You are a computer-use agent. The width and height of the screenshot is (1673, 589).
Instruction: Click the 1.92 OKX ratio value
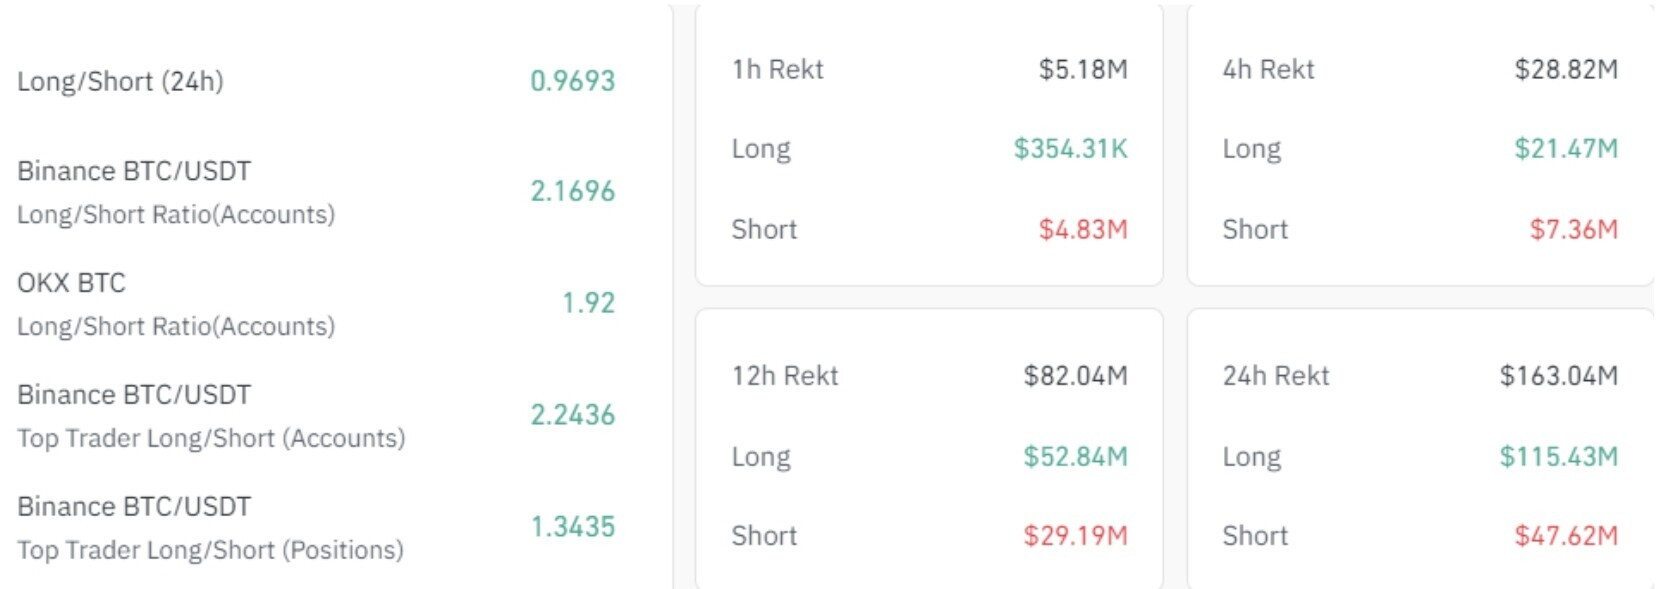click(588, 303)
